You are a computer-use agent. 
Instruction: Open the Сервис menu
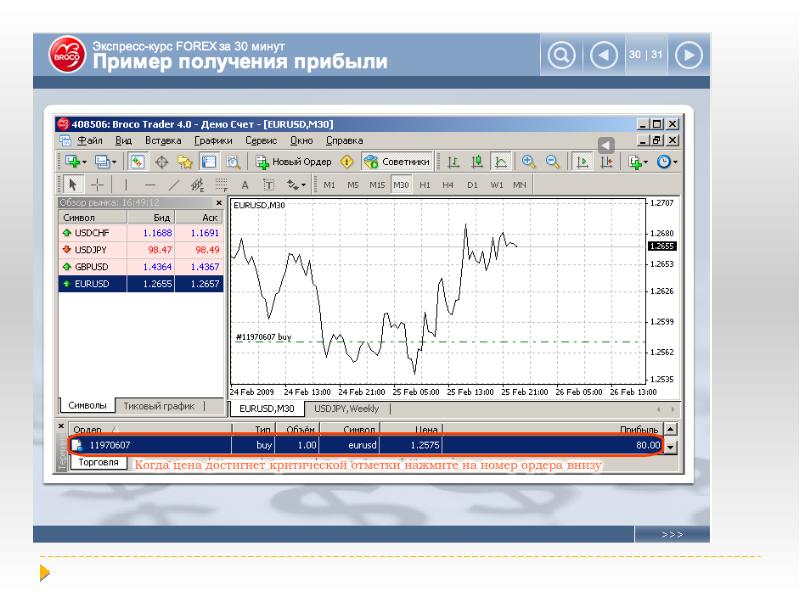coord(261,140)
